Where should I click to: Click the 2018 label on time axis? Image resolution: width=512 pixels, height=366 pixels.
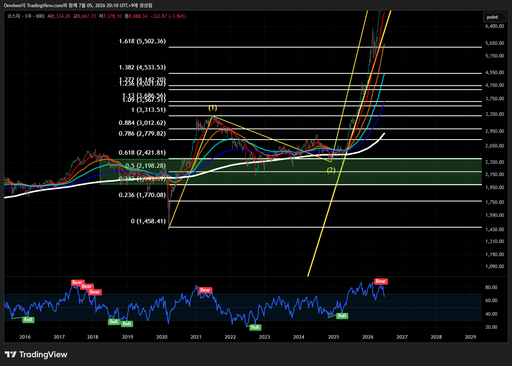tap(93, 337)
